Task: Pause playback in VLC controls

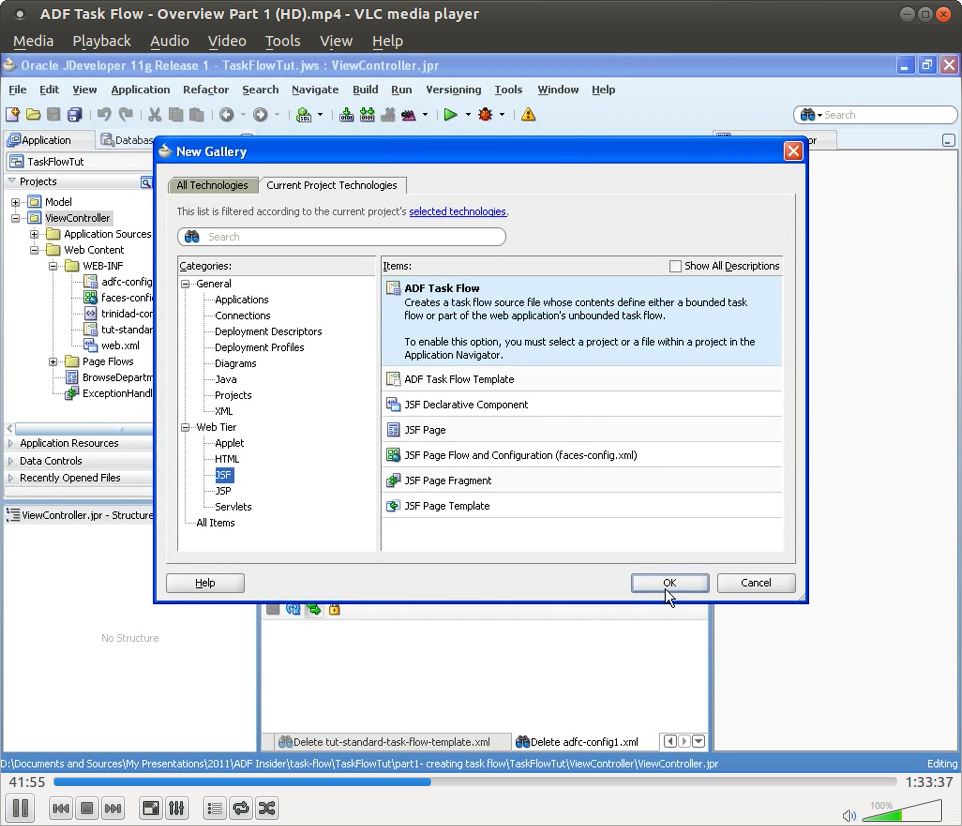Action: tap(19, 808)
